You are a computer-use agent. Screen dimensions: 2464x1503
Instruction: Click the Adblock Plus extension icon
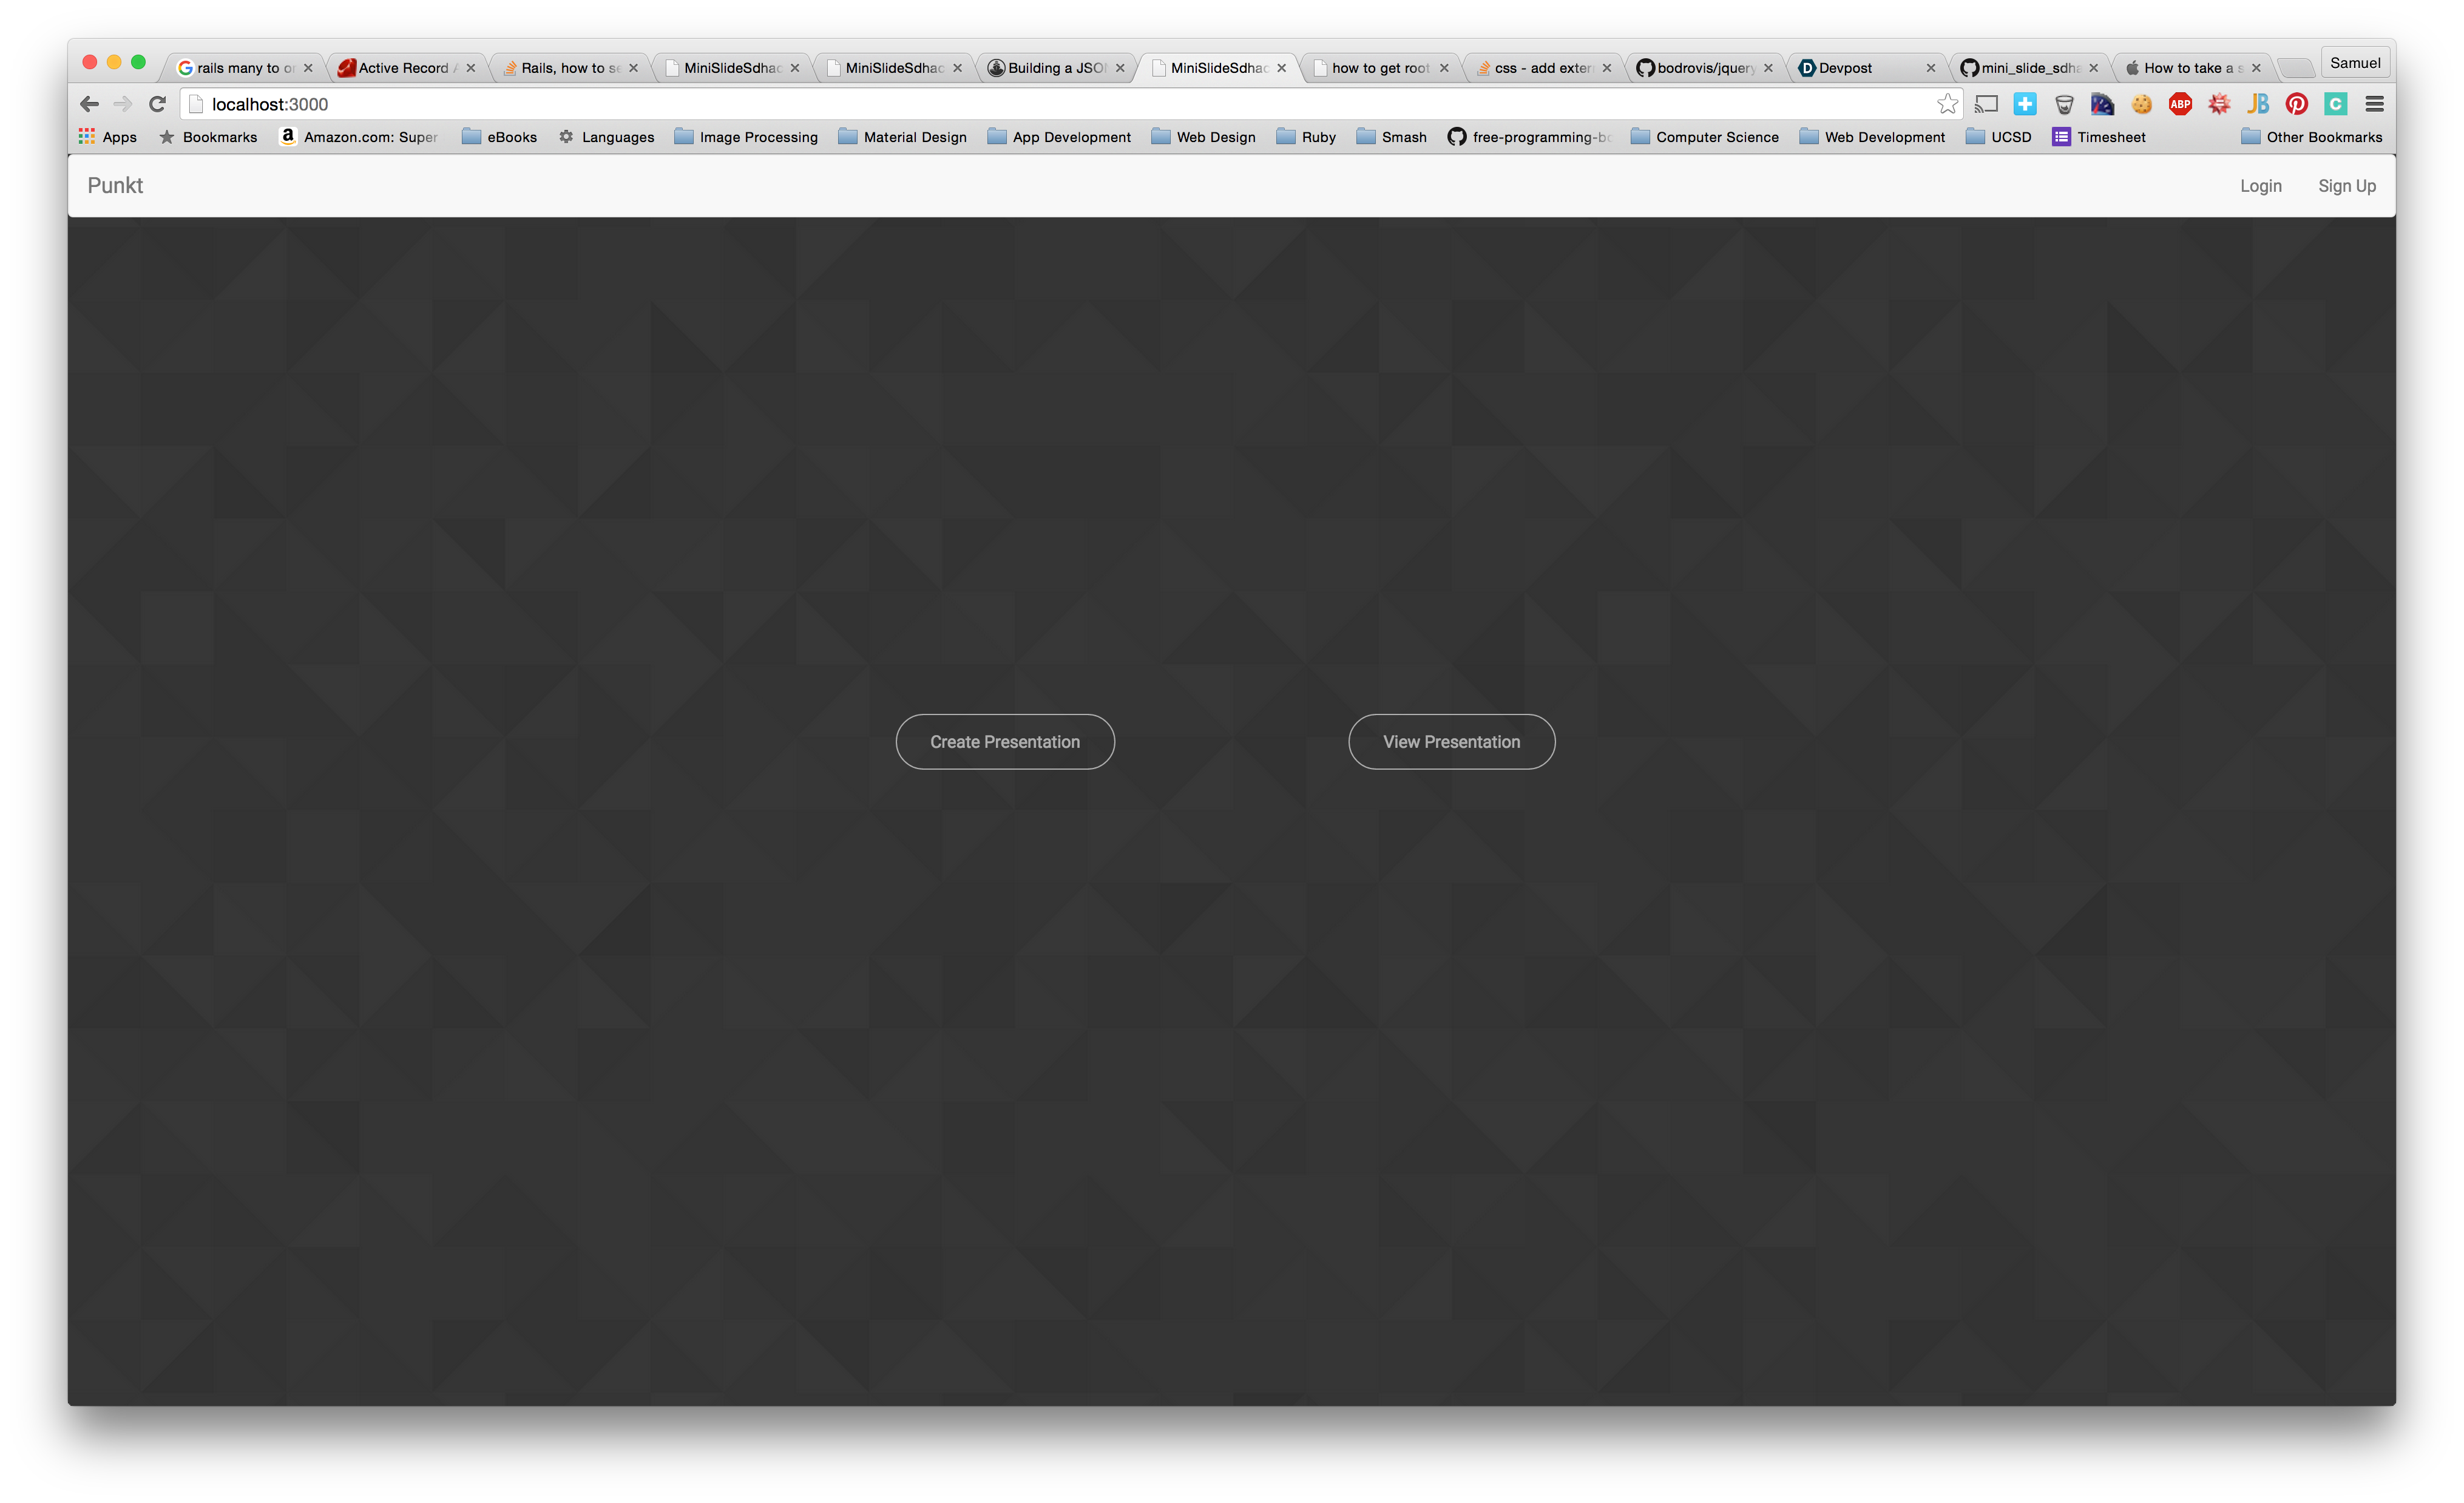coord(2180,104)
